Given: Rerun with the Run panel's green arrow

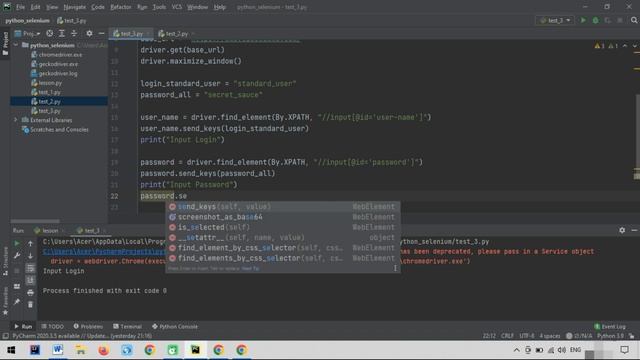Looking at the screenshot, I should [17, 244].
